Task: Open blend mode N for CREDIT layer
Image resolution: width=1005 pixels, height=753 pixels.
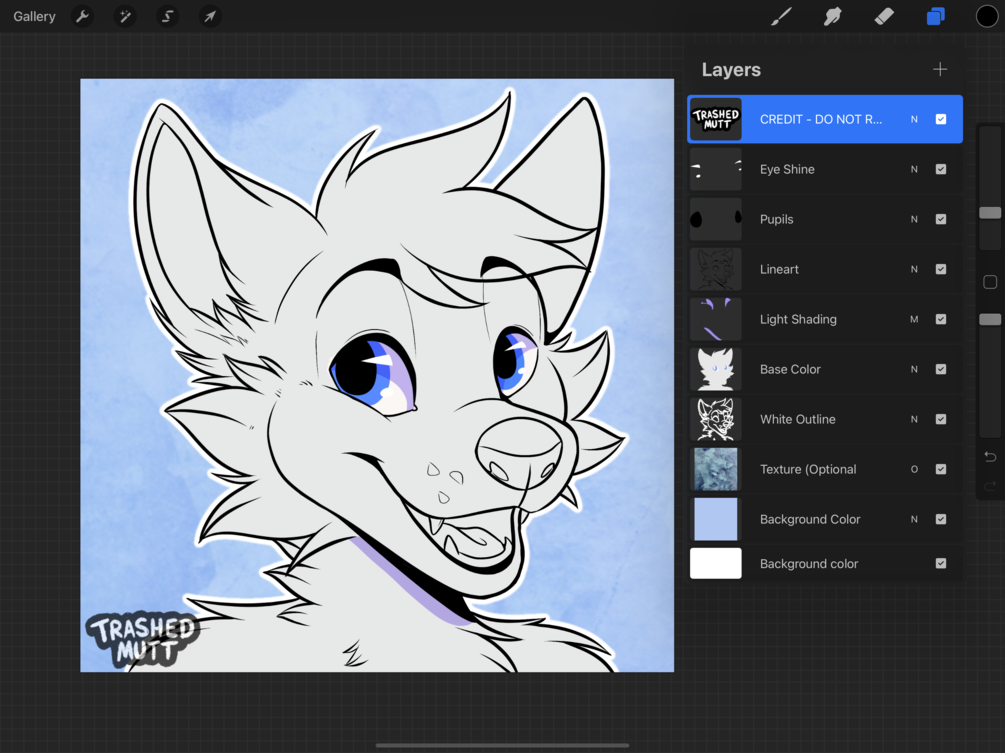Action: (x=914, y=119)
